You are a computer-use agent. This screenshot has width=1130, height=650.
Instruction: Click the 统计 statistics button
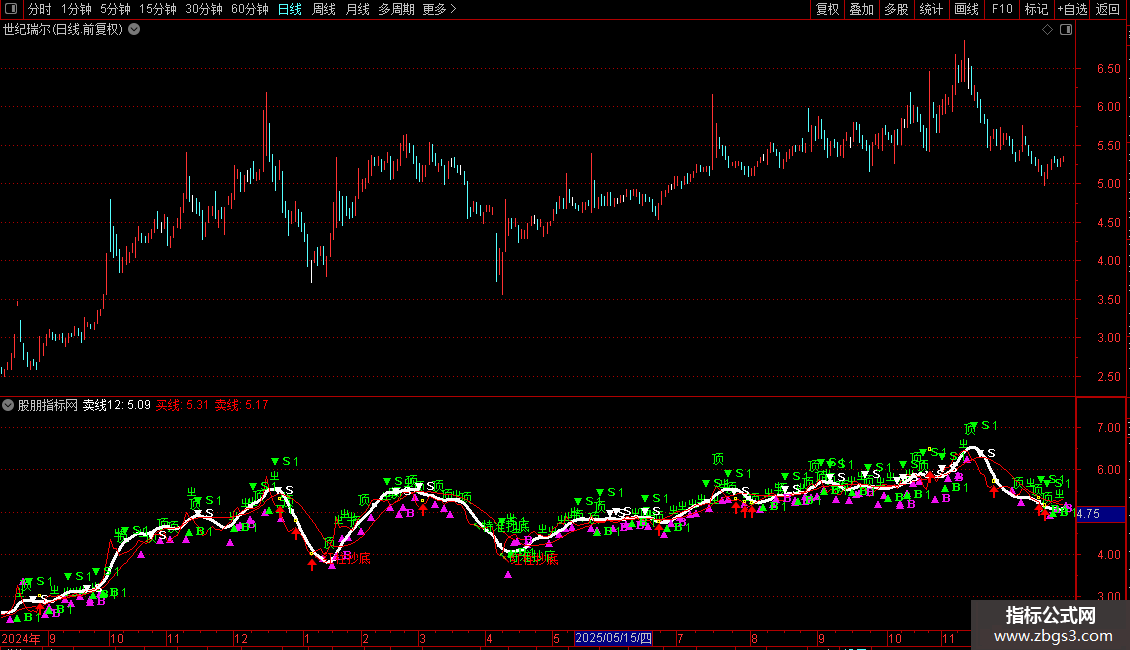(x=931, y=9)
